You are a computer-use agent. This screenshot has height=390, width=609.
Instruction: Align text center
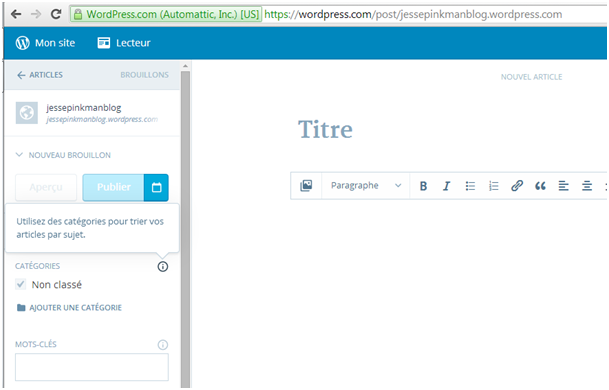coord(587,186)
